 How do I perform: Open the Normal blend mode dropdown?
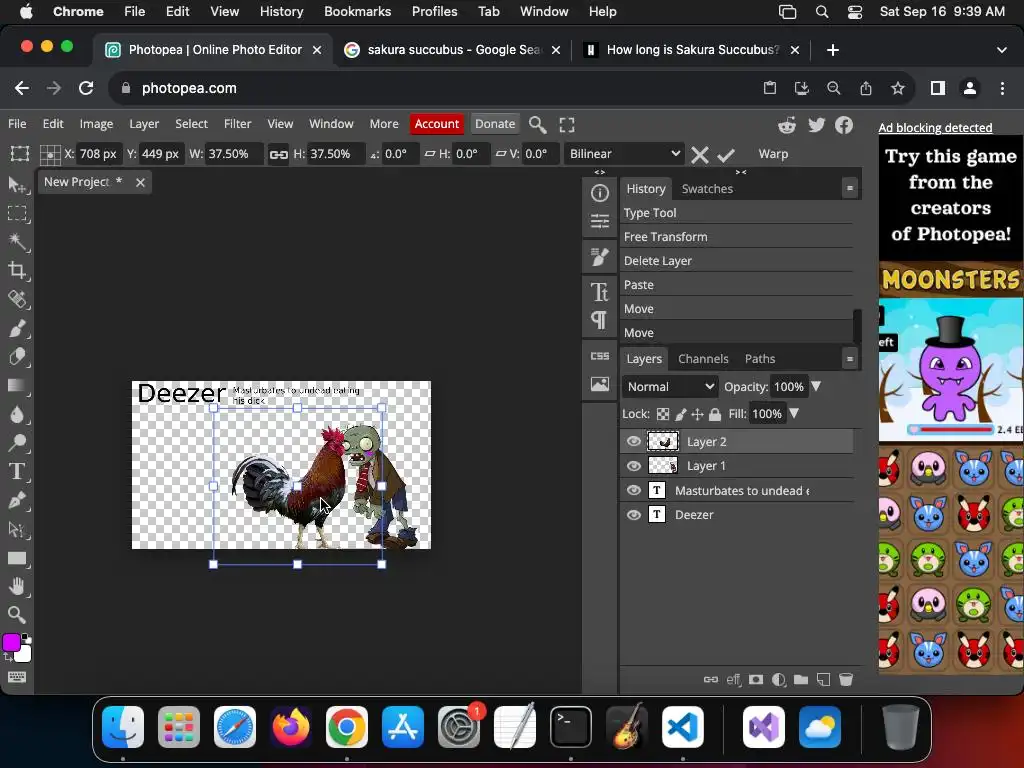click(x=670, y=387)
